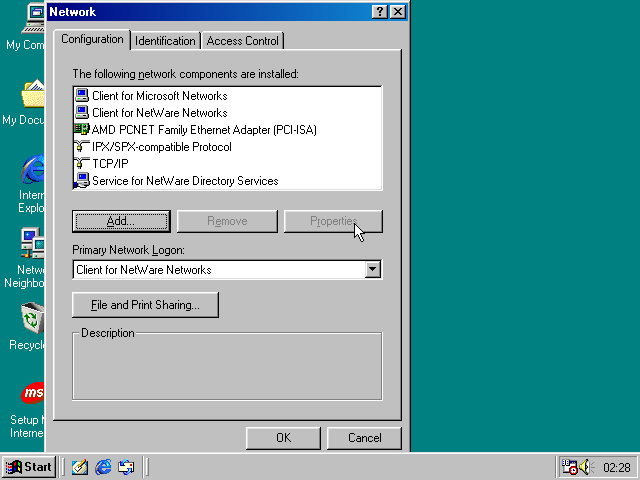Screen dimensions: 640x480
Task: Select 'Service for NetWare Directory Services' text
Action: pos(185,181)
